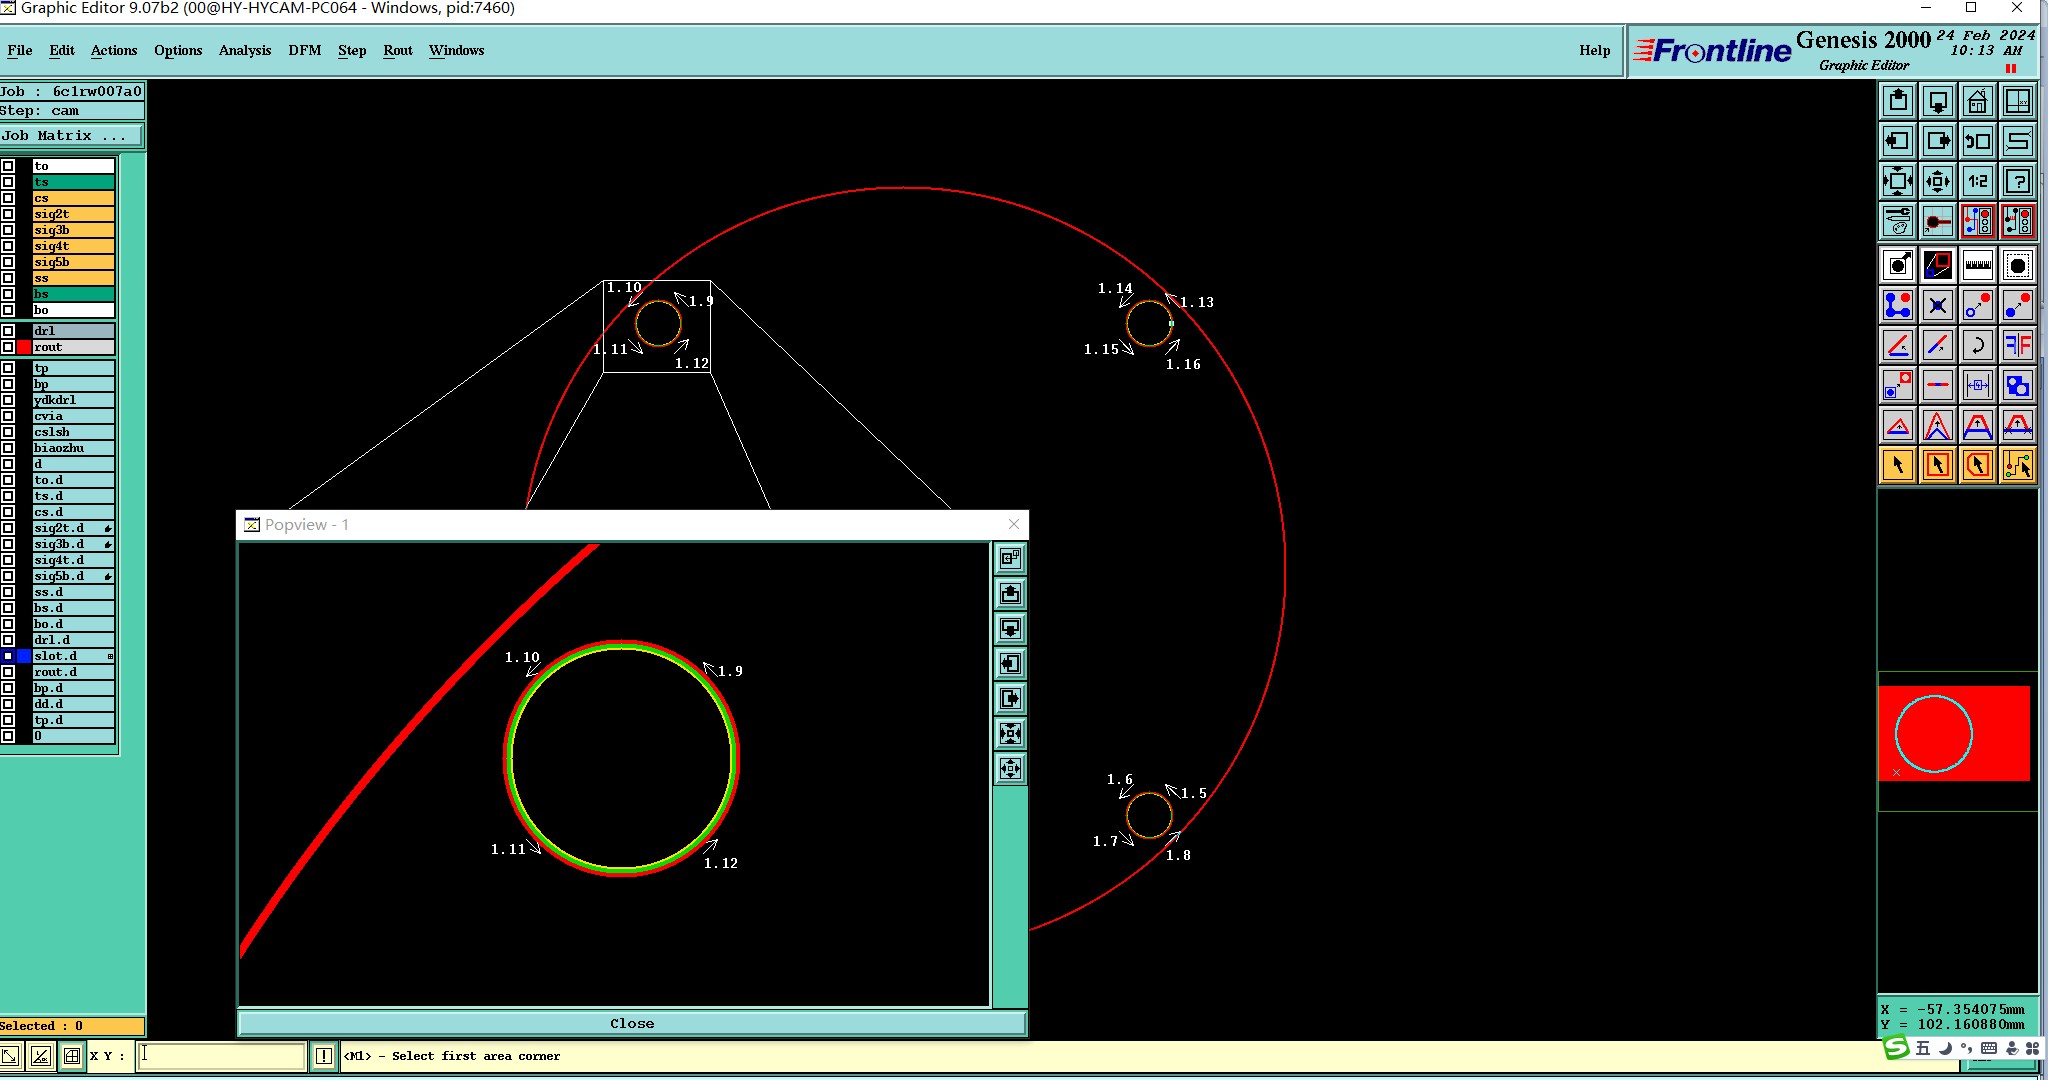2048x1080 pixels.
Task: Open the Rout menu
Action: coord(397,50)
